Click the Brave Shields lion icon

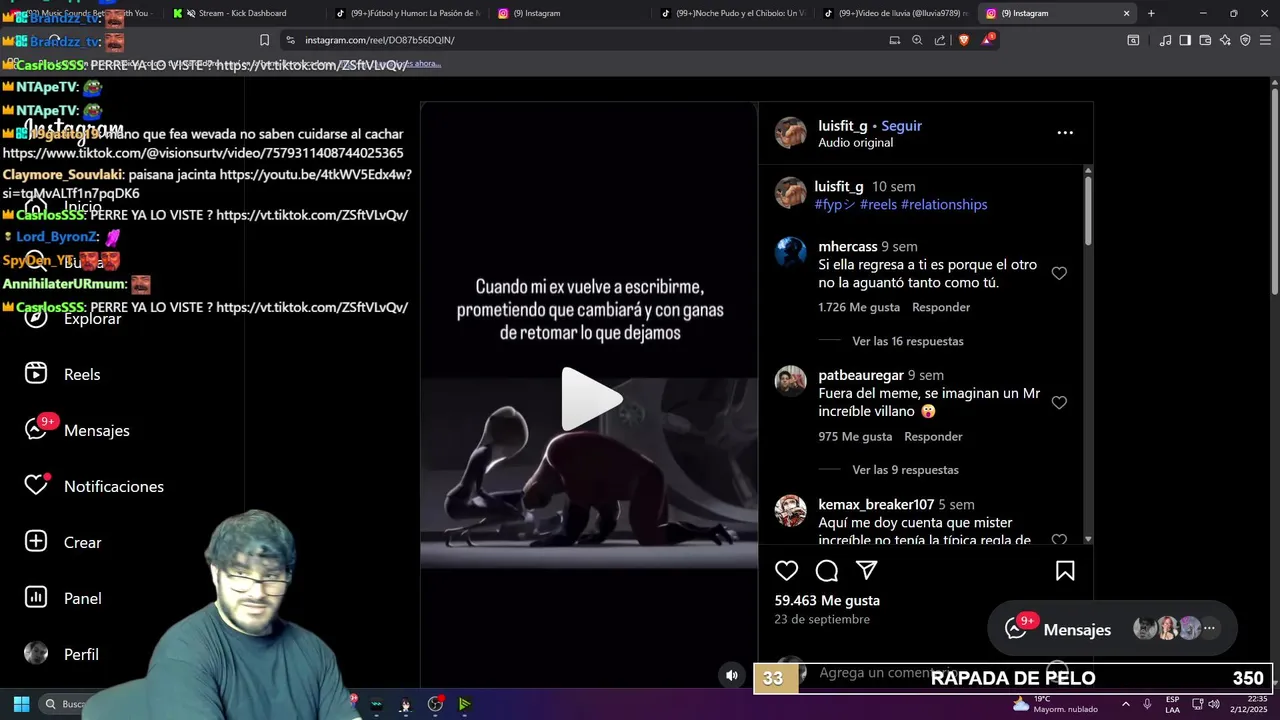[x=964, y=40]
